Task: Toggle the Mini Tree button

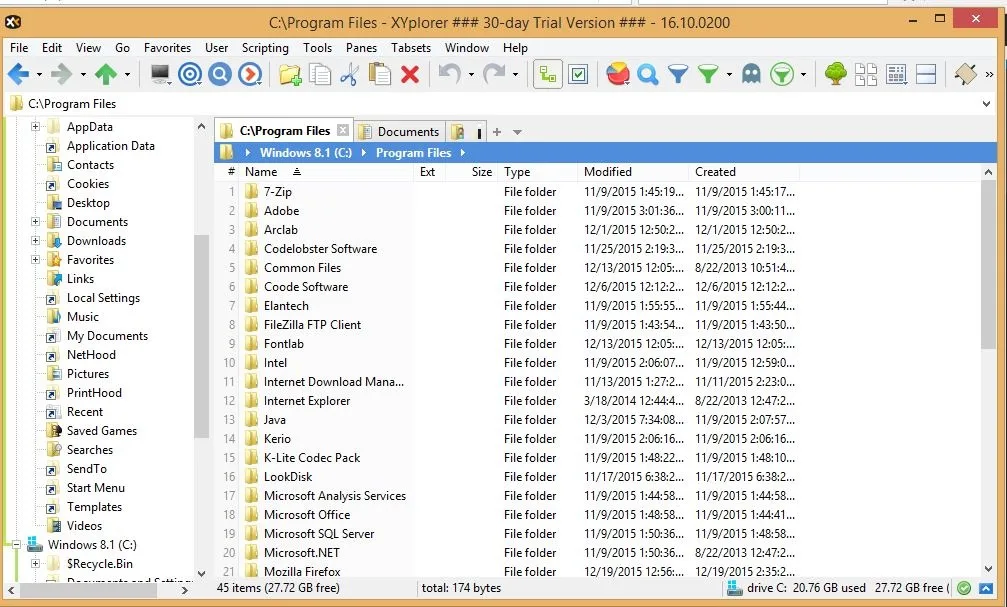Action: pos(548,75)
